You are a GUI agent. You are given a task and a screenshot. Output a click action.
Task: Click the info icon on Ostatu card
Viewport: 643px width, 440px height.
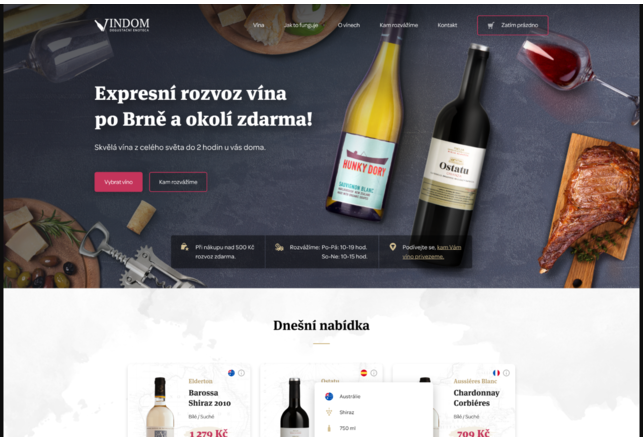point(374,373)
